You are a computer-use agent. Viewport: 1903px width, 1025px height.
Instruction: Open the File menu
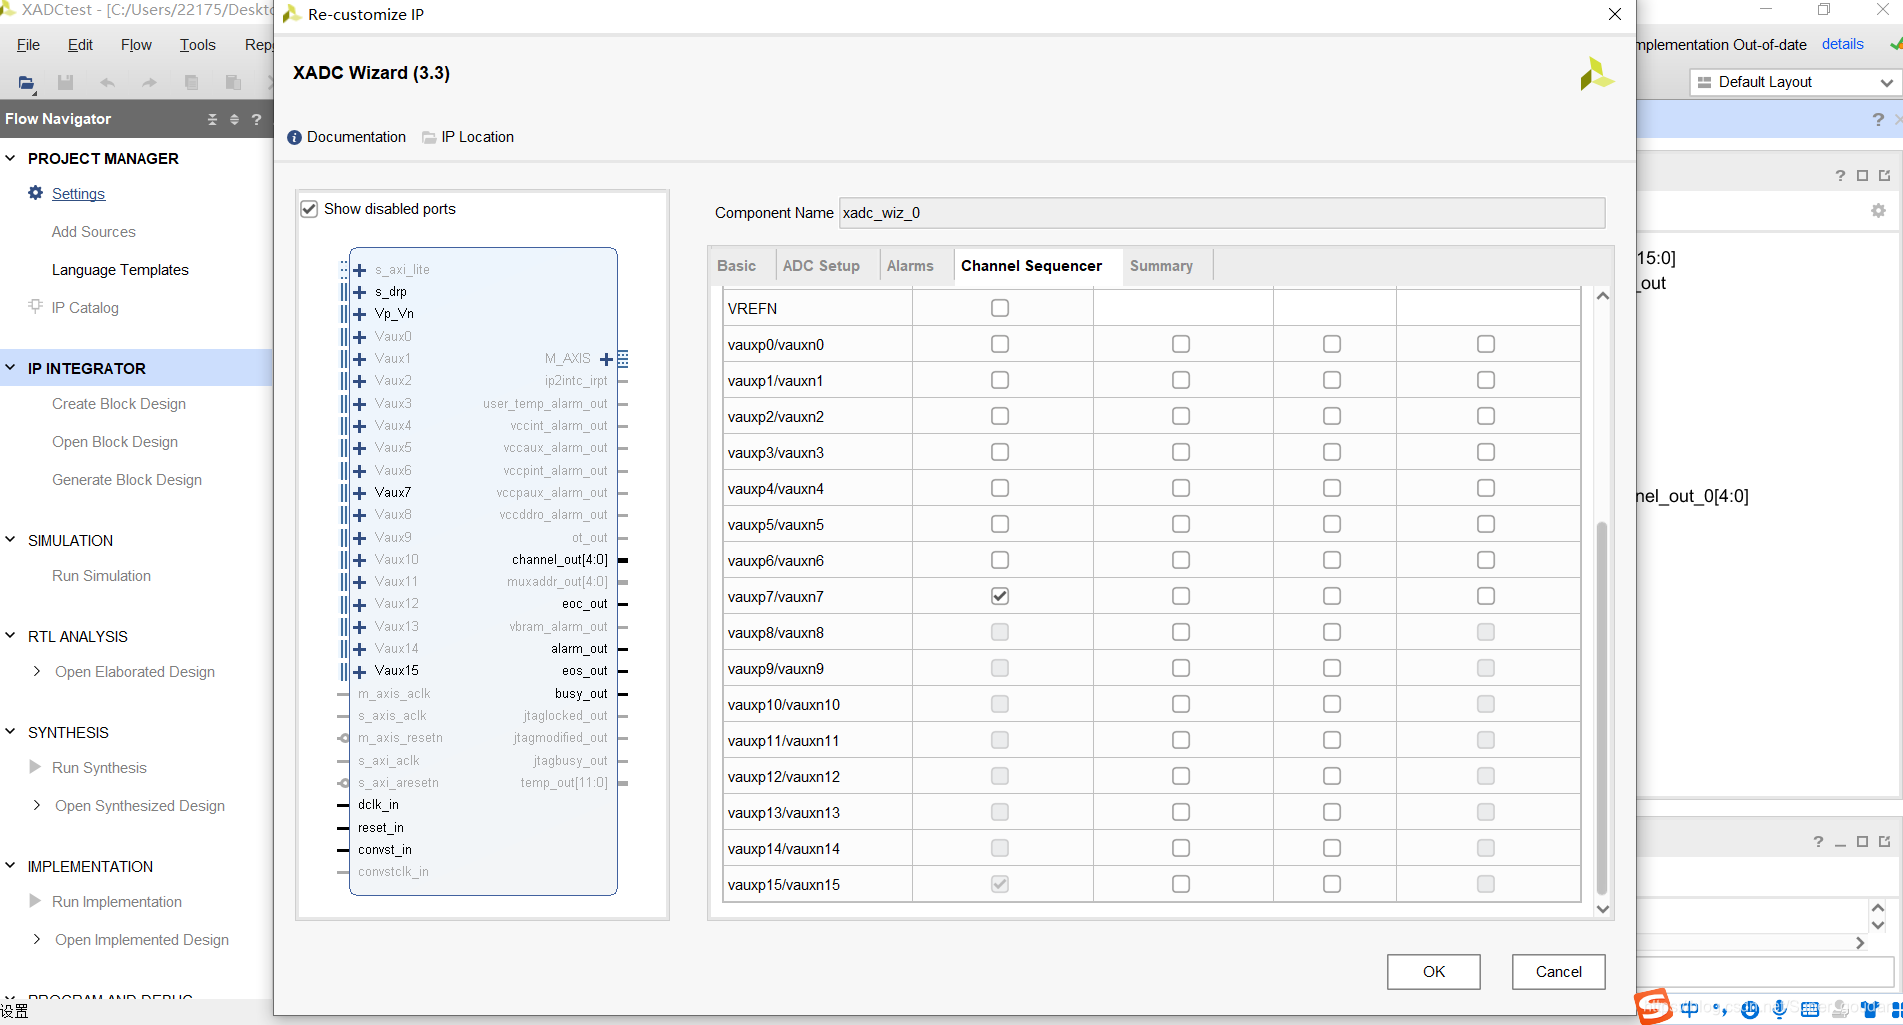point(28,45)
